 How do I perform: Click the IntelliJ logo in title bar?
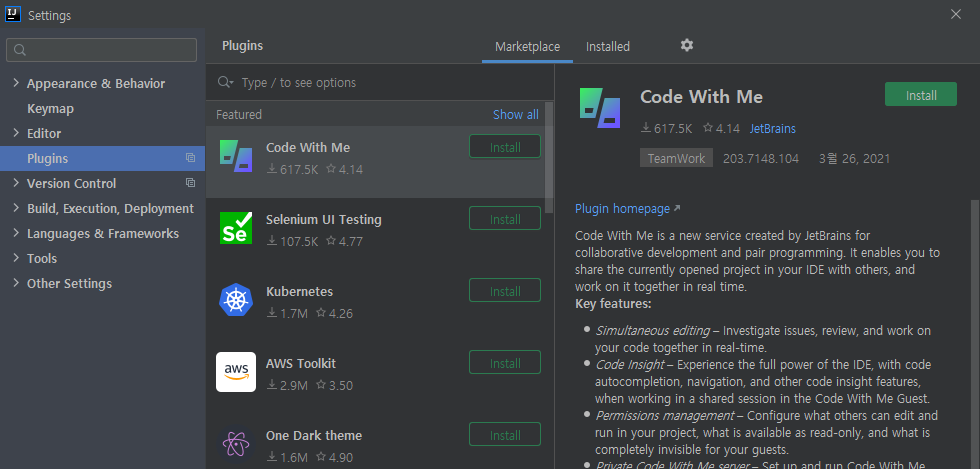click(12, 14)
